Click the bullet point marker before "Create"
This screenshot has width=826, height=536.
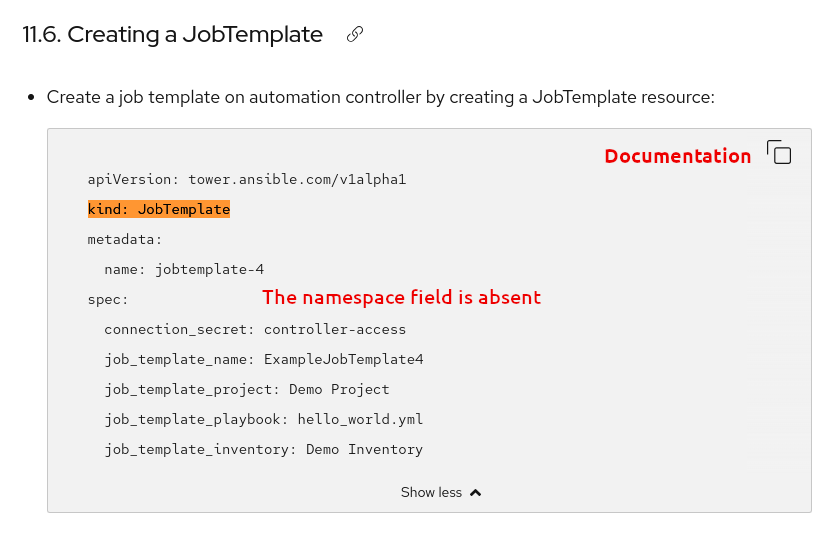pyautogui.click(x=31, y=98)
